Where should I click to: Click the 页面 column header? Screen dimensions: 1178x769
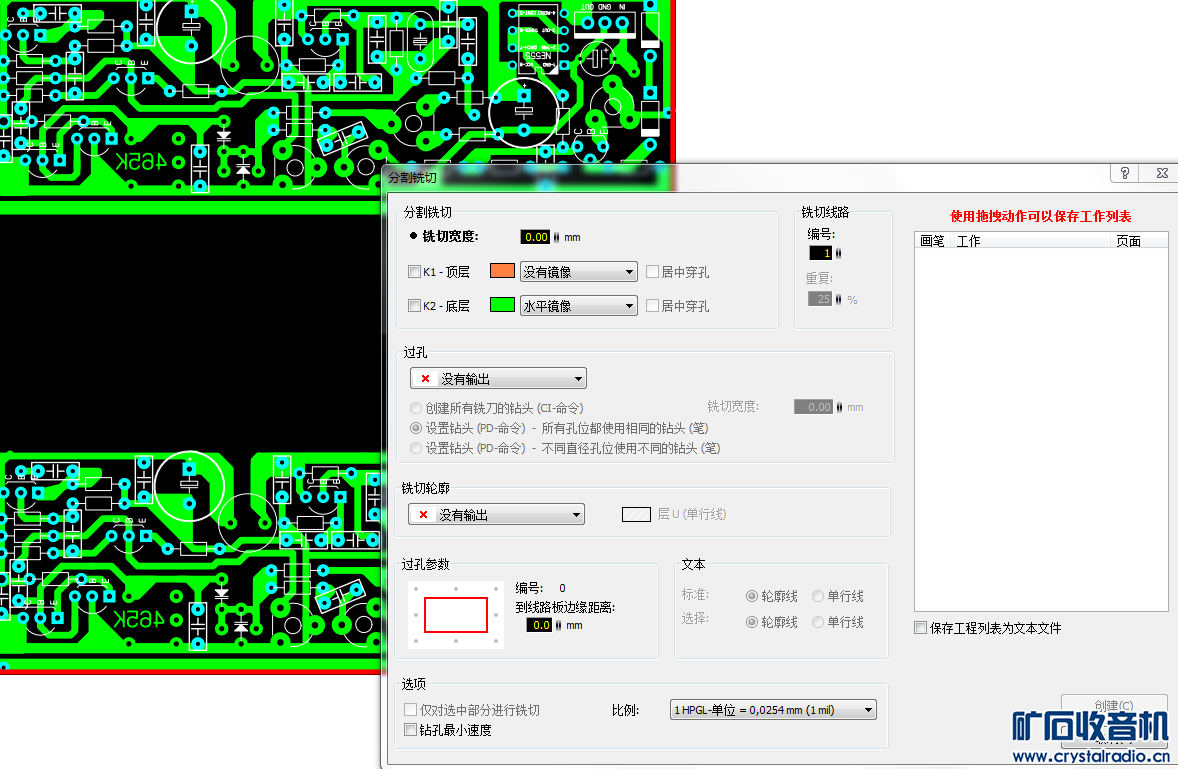click(1138, 241)
